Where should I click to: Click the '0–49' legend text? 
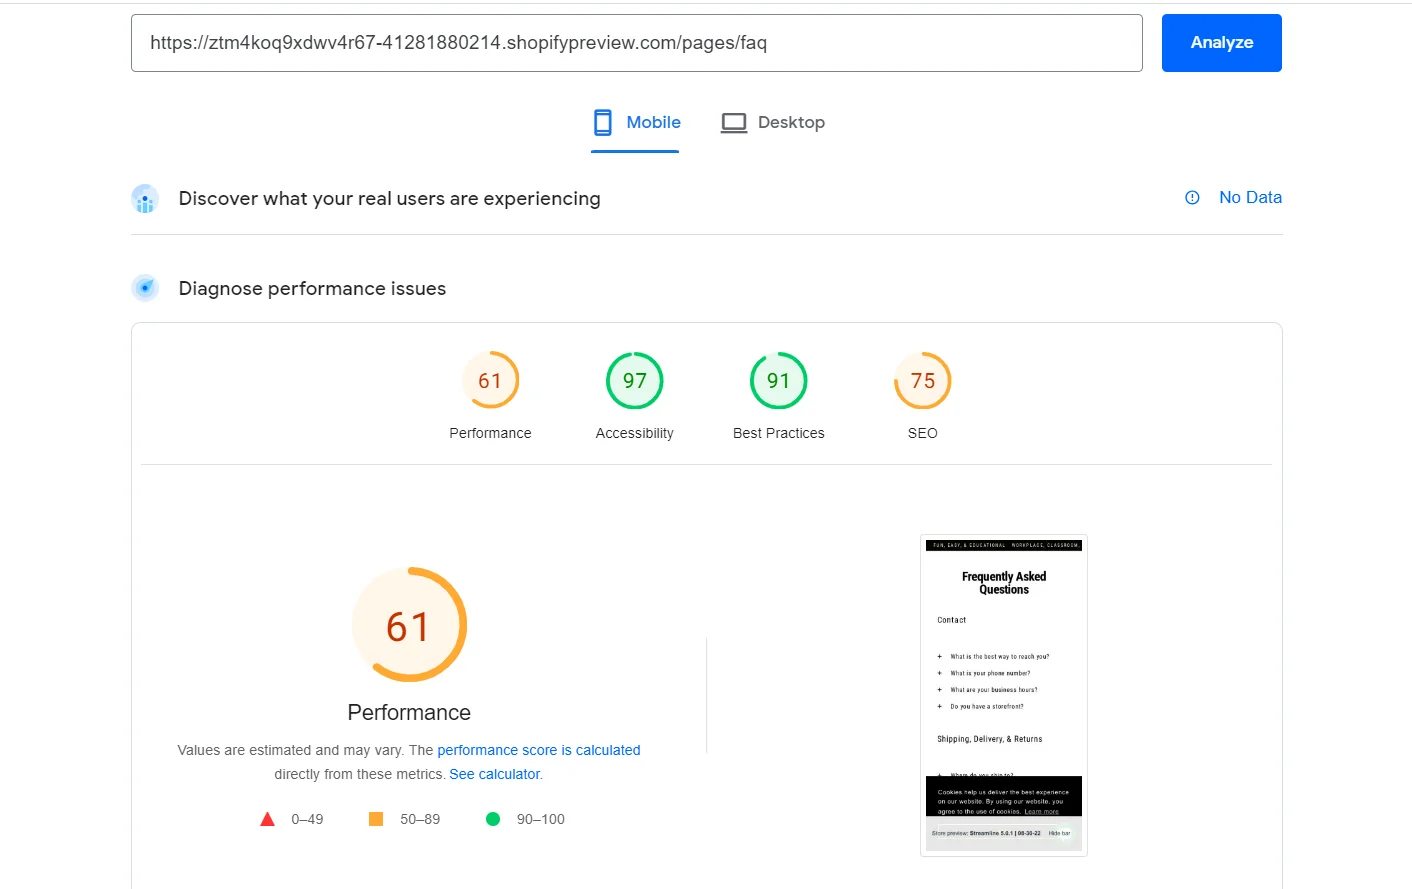pos(307,819)
